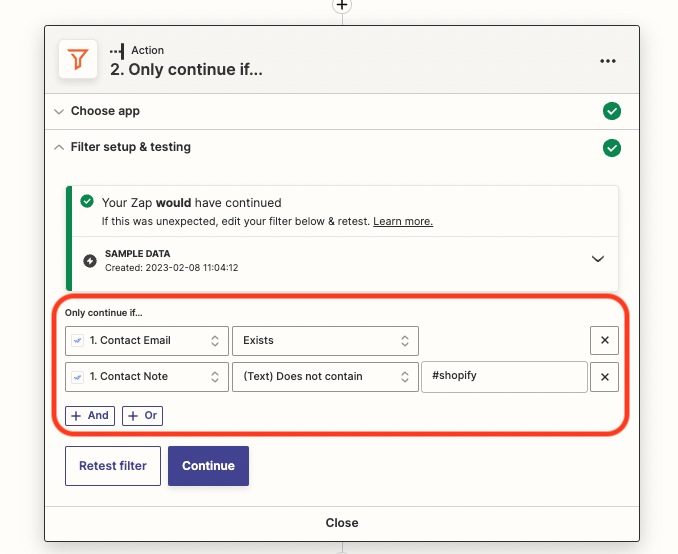Add an And condition to the filter
Viewport: 678px width, 554px height.
[90, 416]
